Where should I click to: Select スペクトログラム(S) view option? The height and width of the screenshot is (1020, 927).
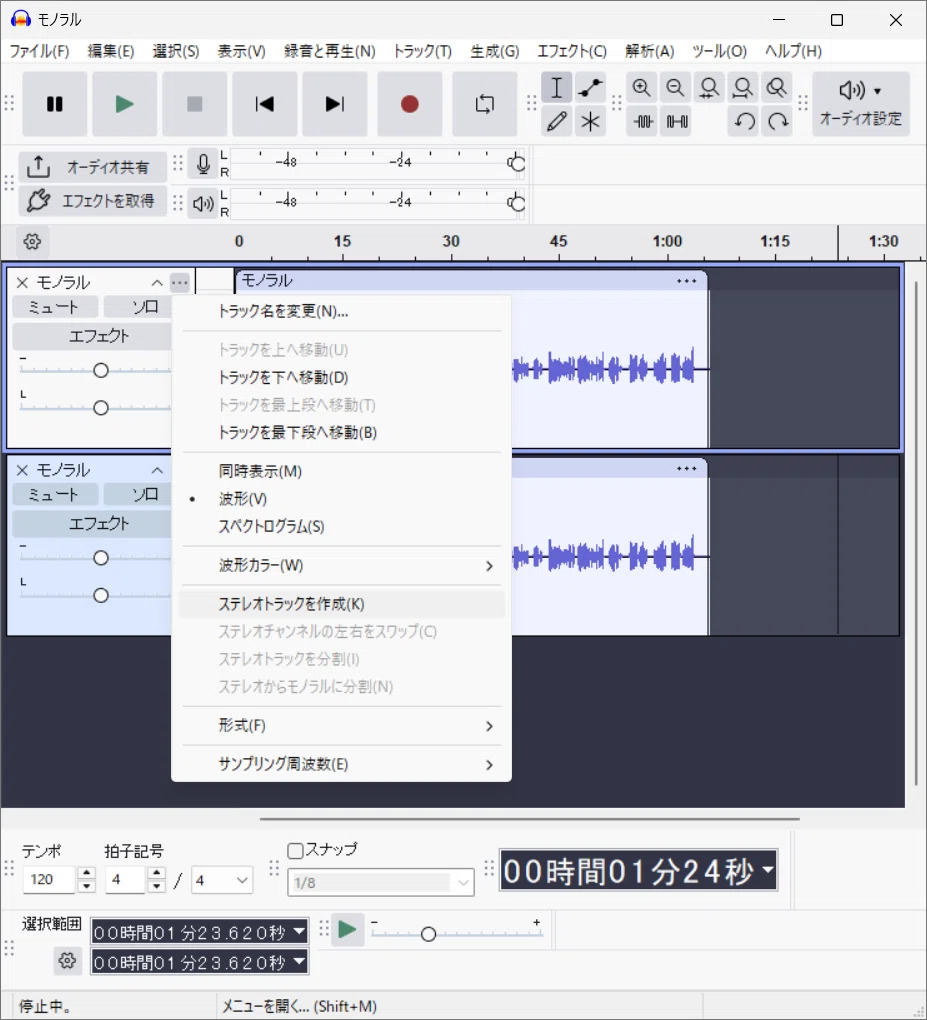pyautogui.click(x=342, y=526)
